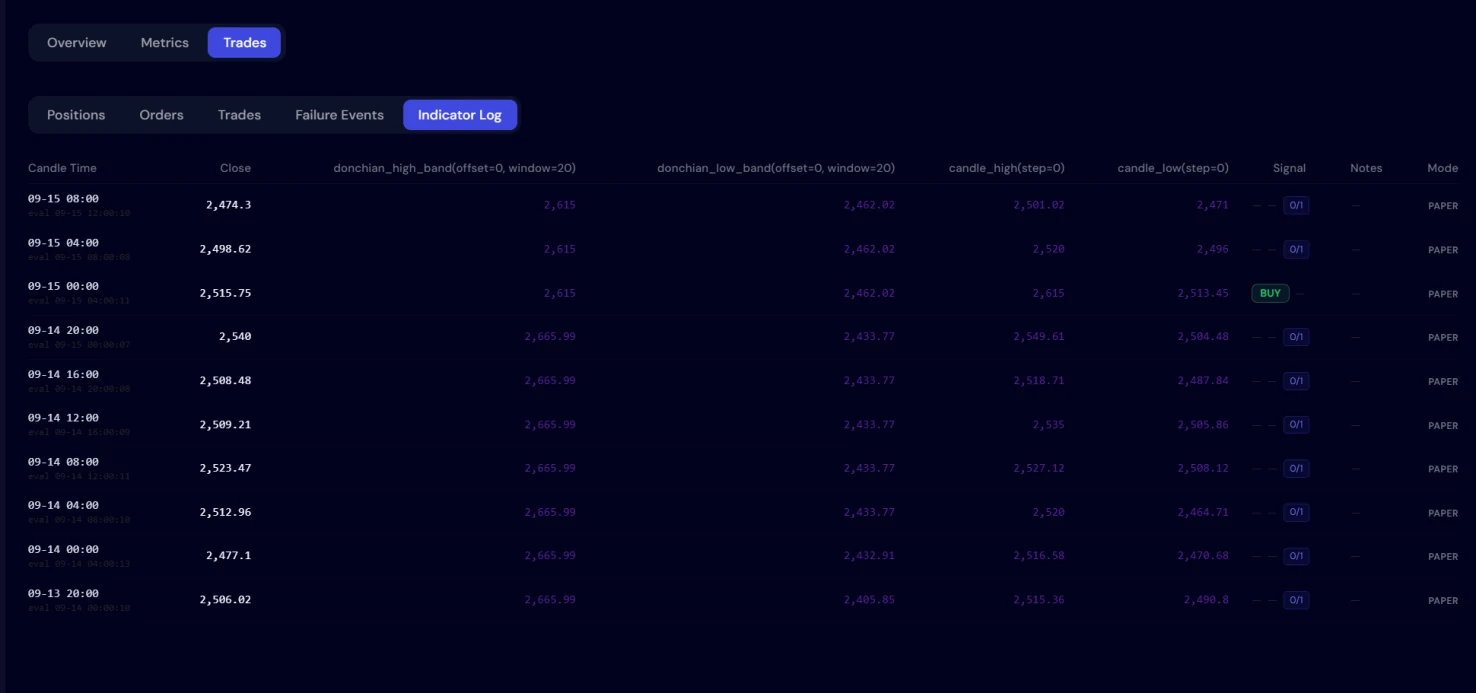Click the close value 2,508.48
The image size is (1476, 693).
(x=225, y=381)
